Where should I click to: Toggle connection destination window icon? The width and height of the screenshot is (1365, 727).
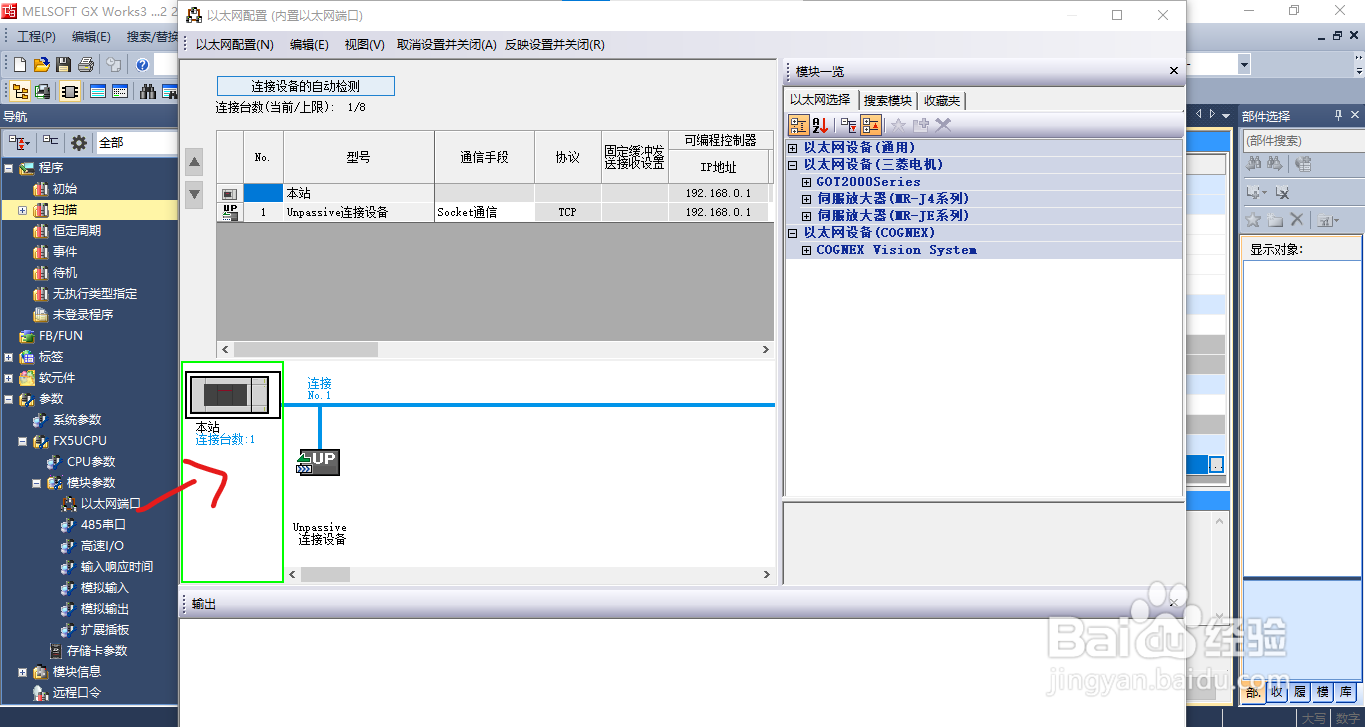tap(43, 91)
